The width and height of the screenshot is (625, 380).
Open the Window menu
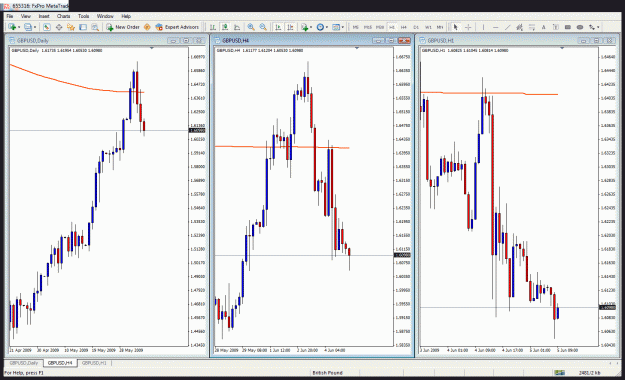[105, 16]
